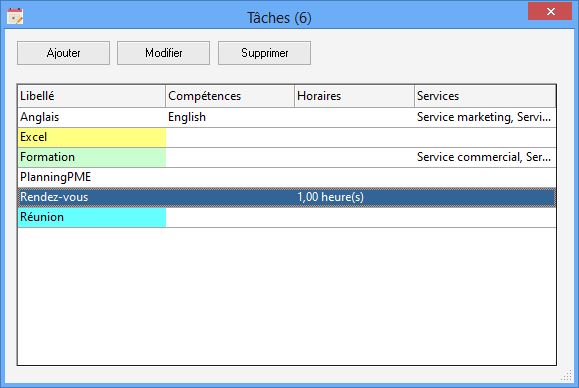Click the 1,00 heure(s) cell
Screen dimensions: 579x388
354,197
